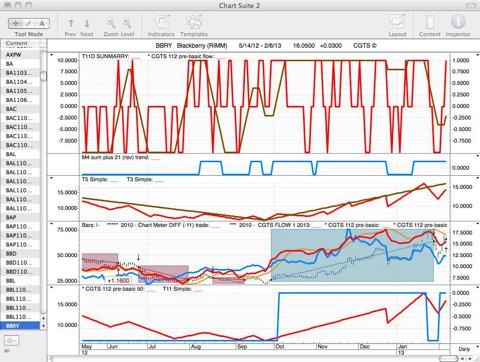Select the crosshair tool in Tool Mode
The image size is (480, 362).
tap(15, 23)
